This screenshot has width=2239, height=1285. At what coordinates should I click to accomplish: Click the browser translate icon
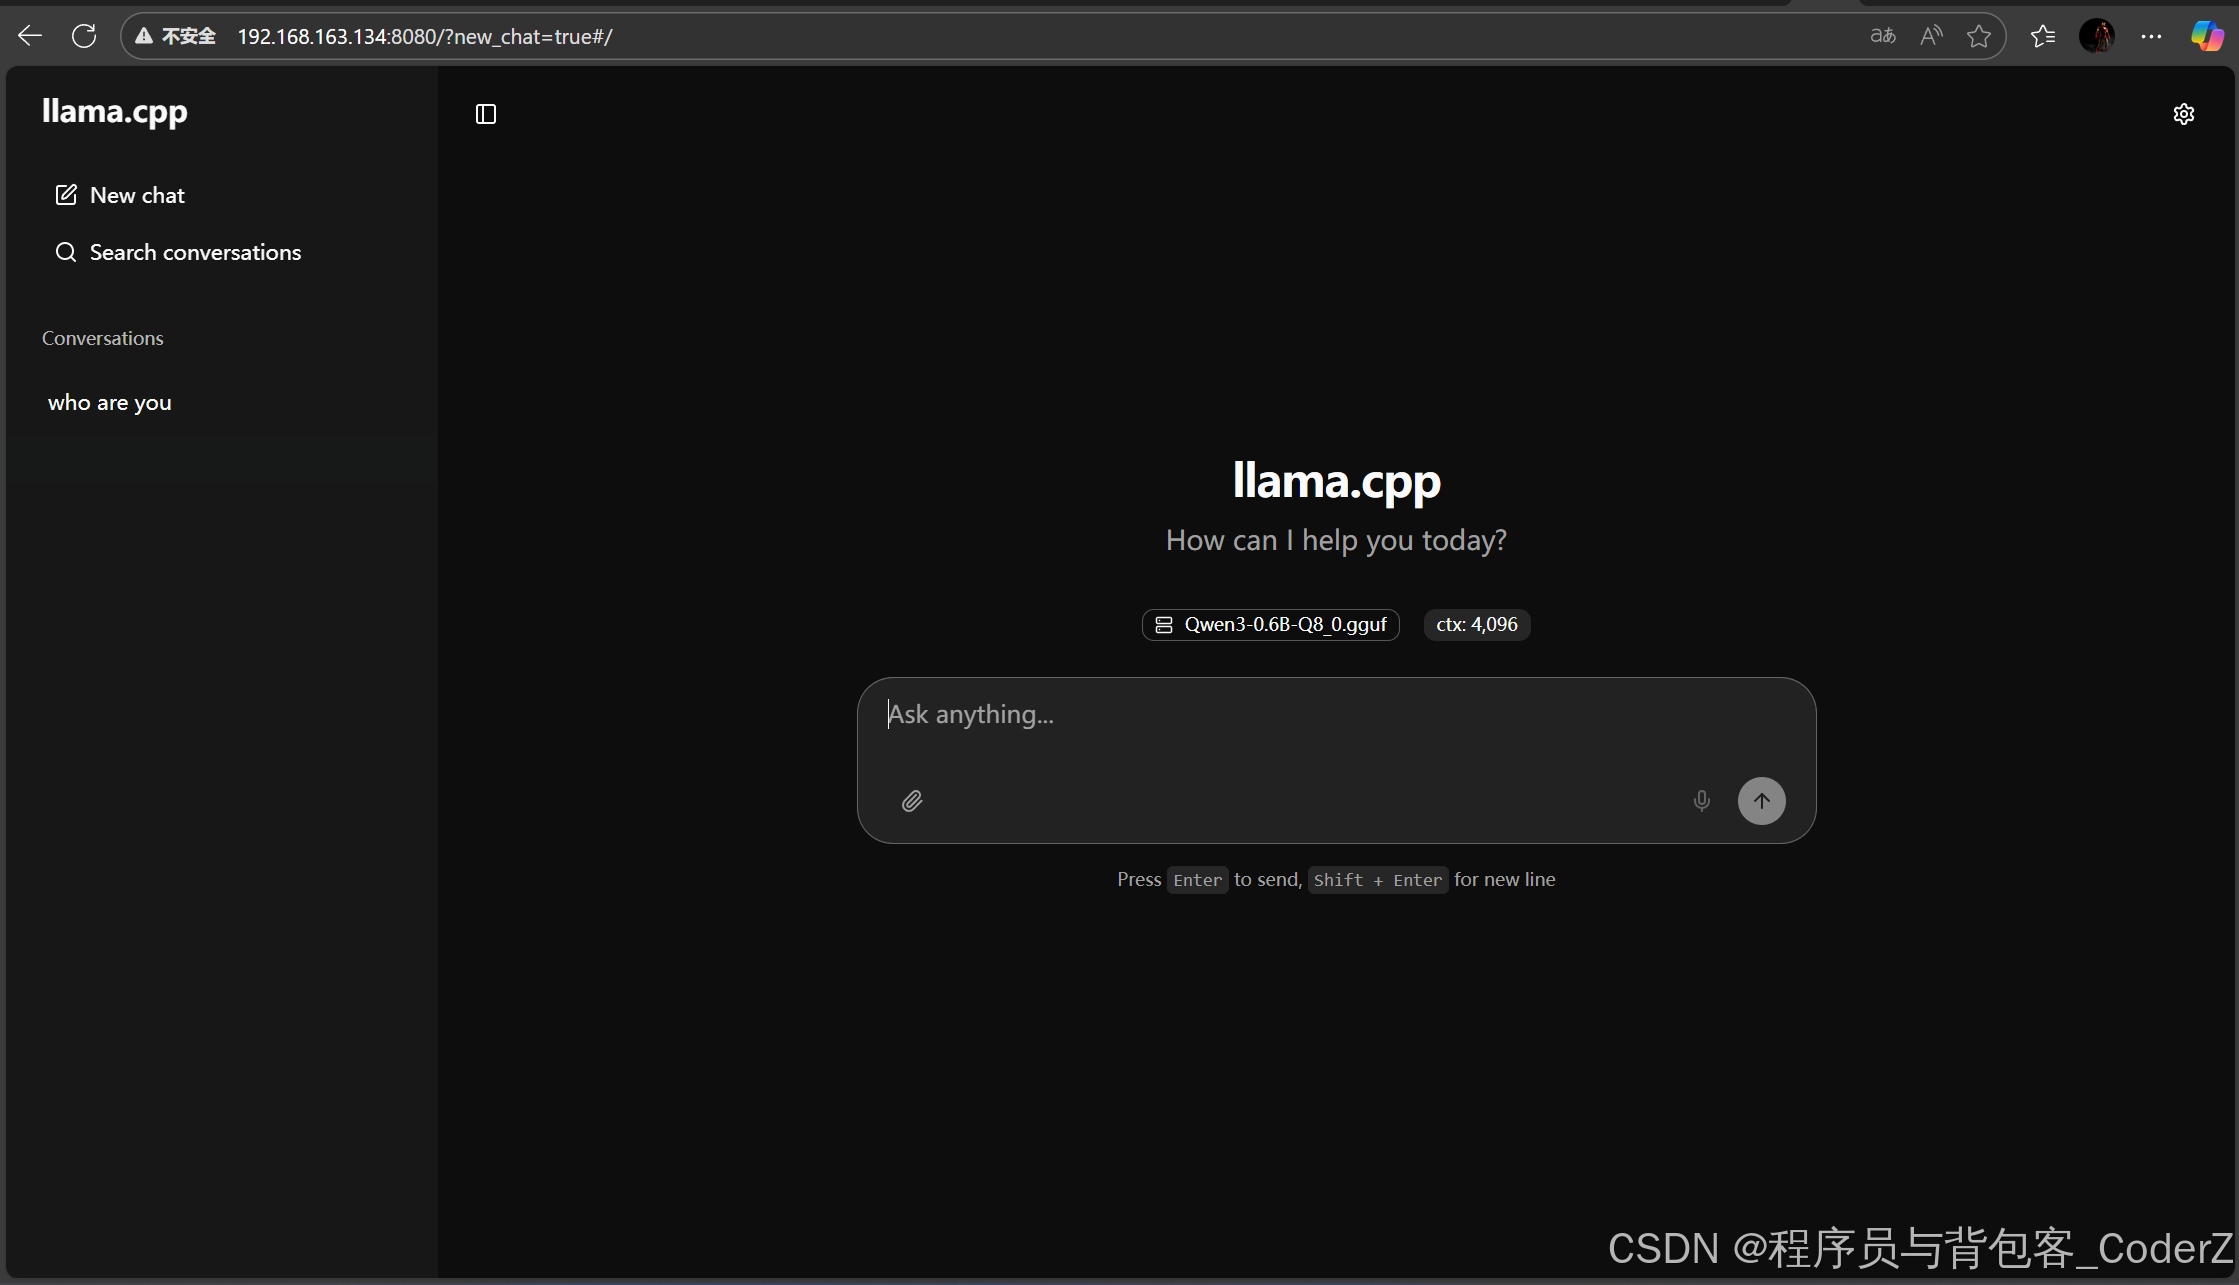point(1882,37)
